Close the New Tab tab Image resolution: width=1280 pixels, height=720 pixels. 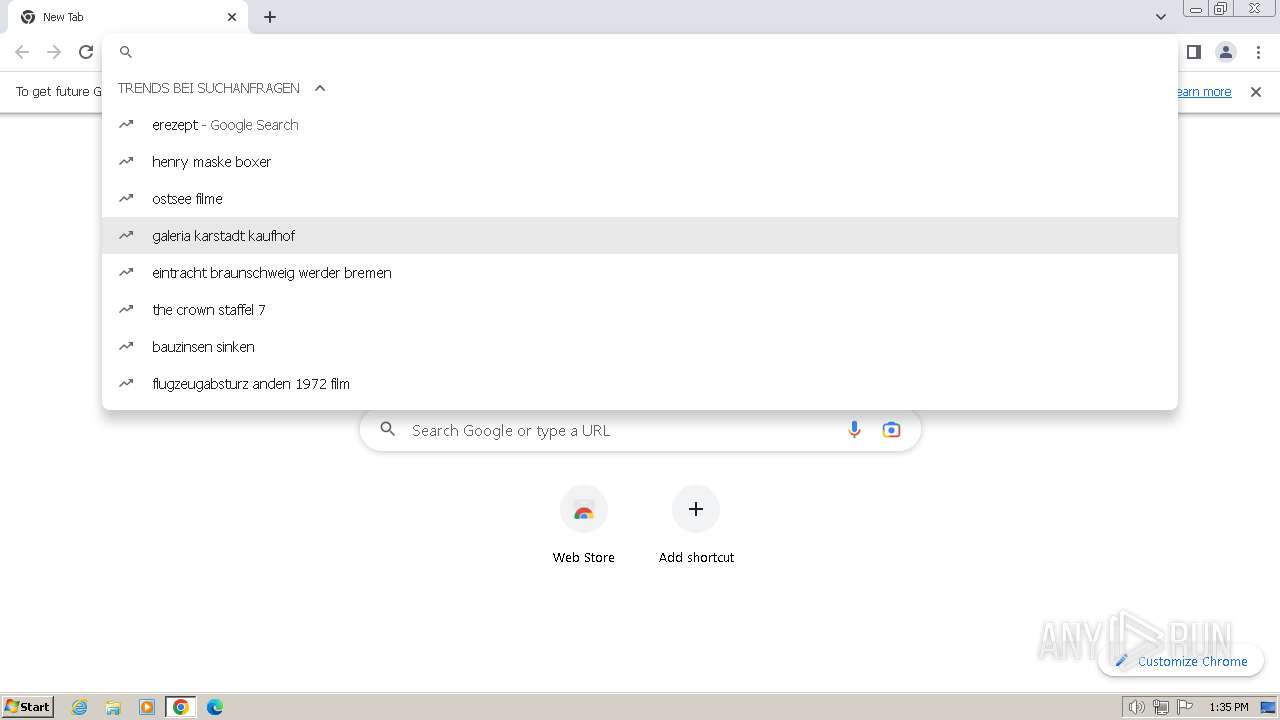pos(232,17)
